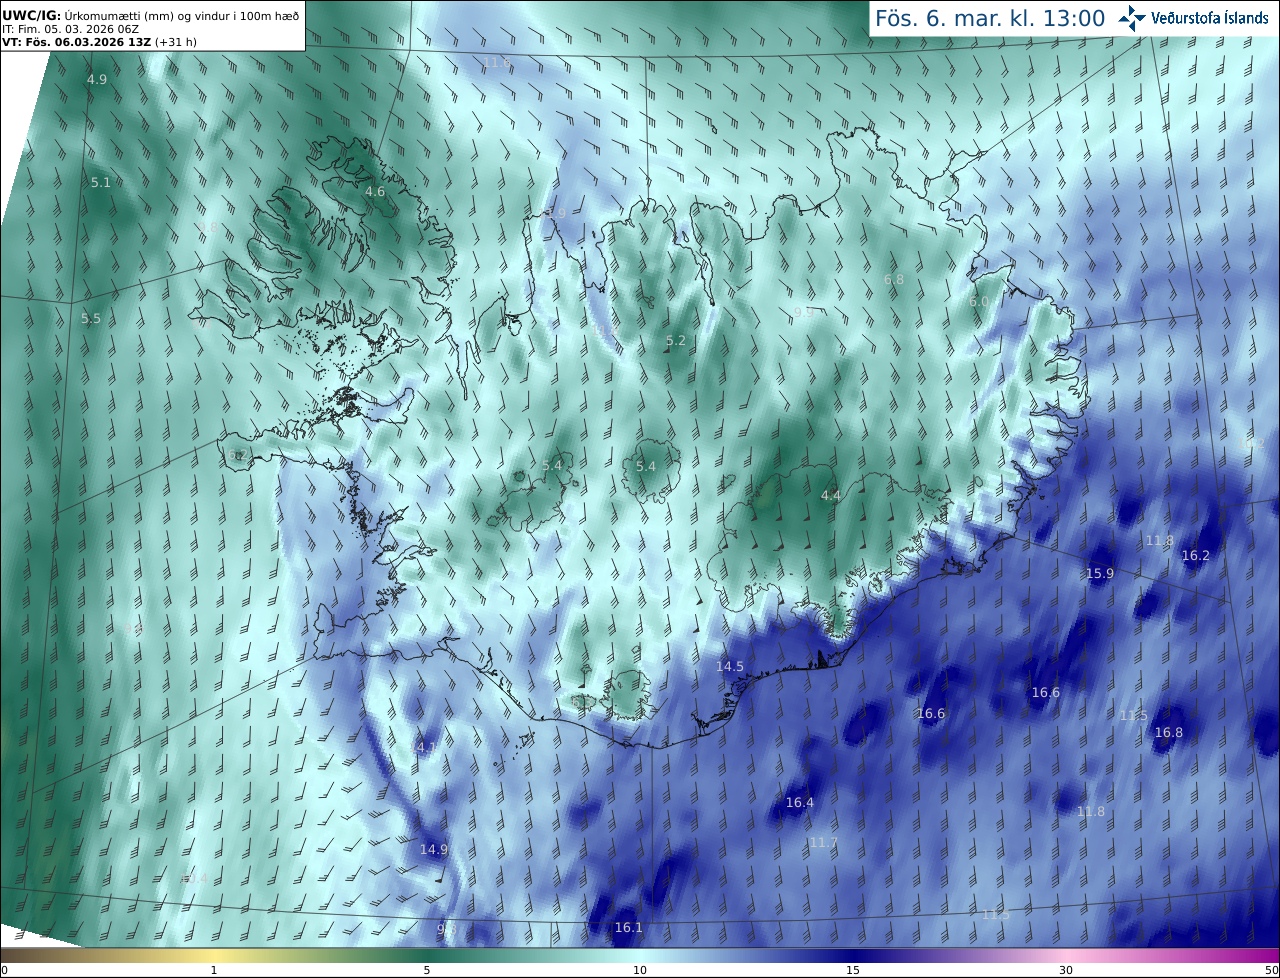The width and height of the screenshot is (1280, 978).
Task: Click the 5.1 value label
Action: [101, 183]
